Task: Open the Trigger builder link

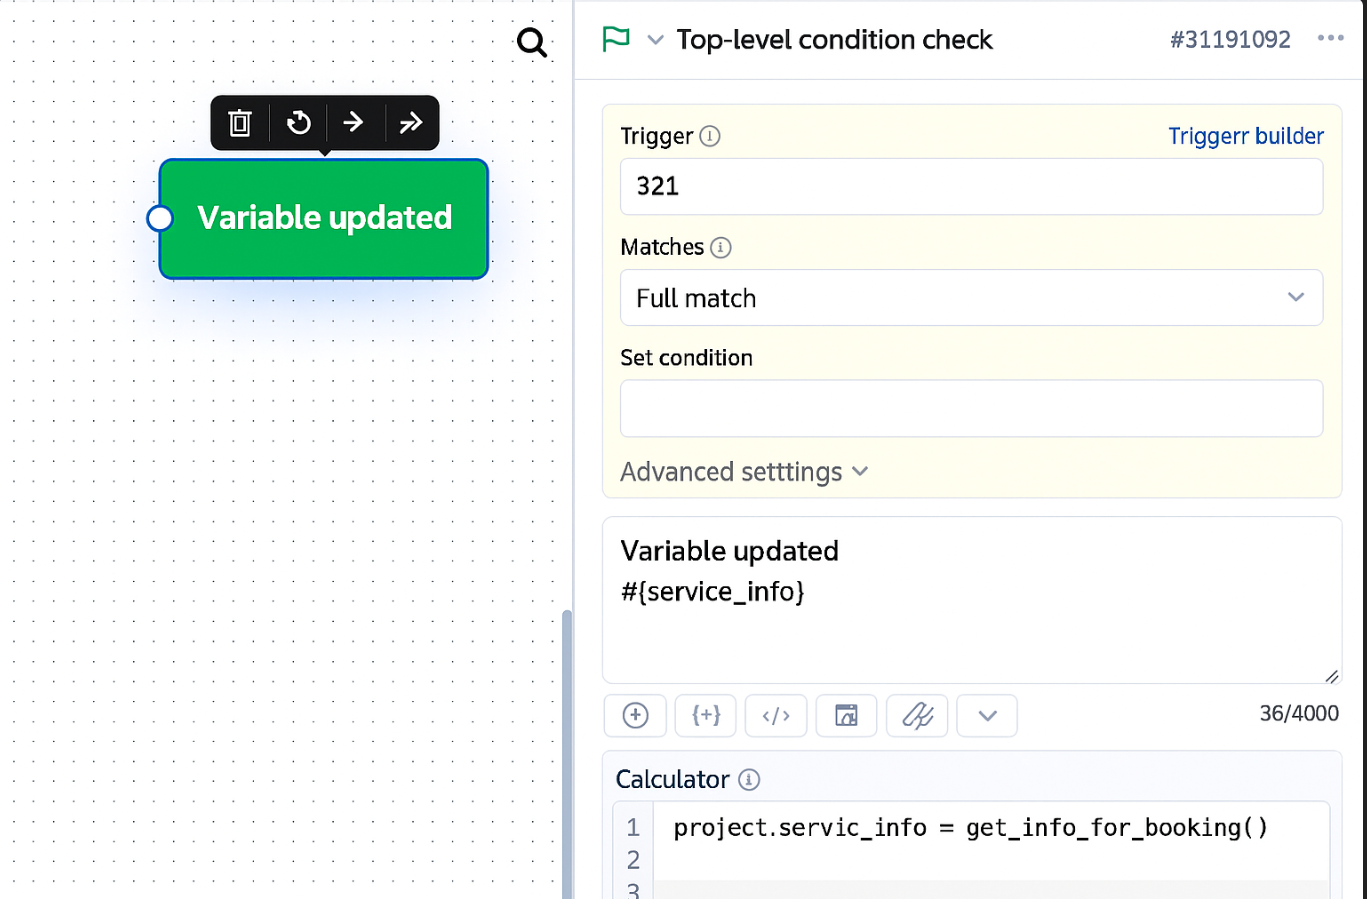Action: [1245, 136]
